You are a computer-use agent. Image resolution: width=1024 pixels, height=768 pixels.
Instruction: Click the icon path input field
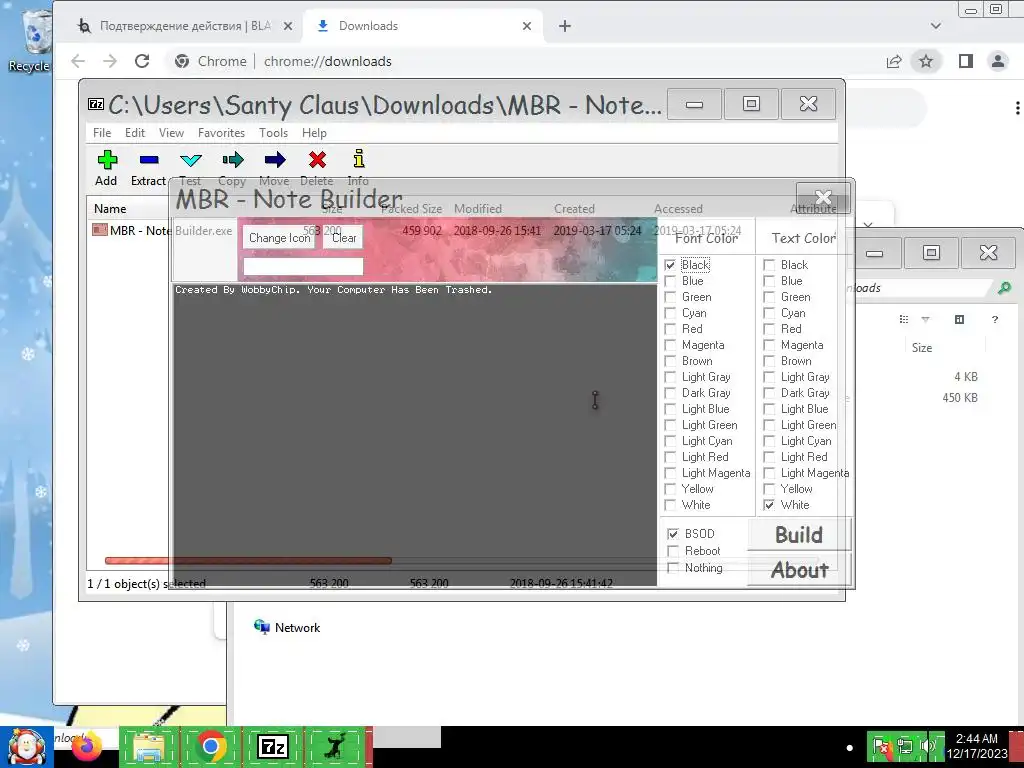click(303, 266)
